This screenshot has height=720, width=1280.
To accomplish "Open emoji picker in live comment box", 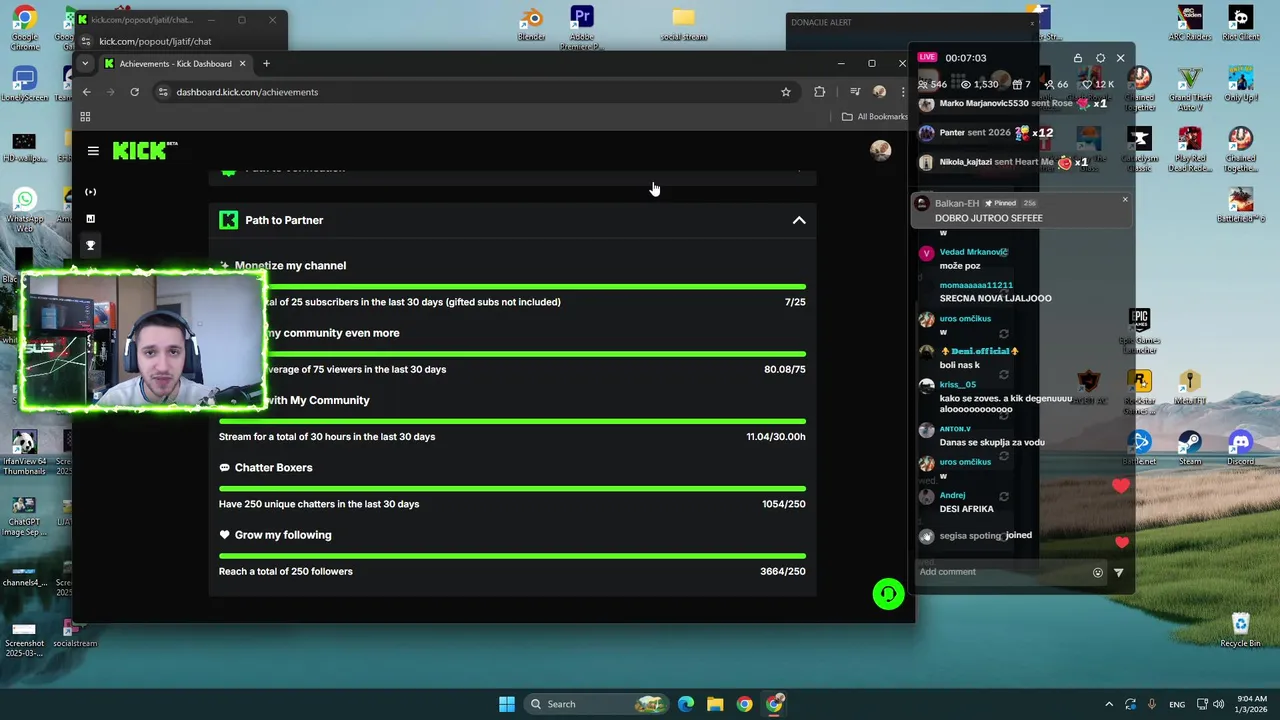I will click(x=1097, y=573).
